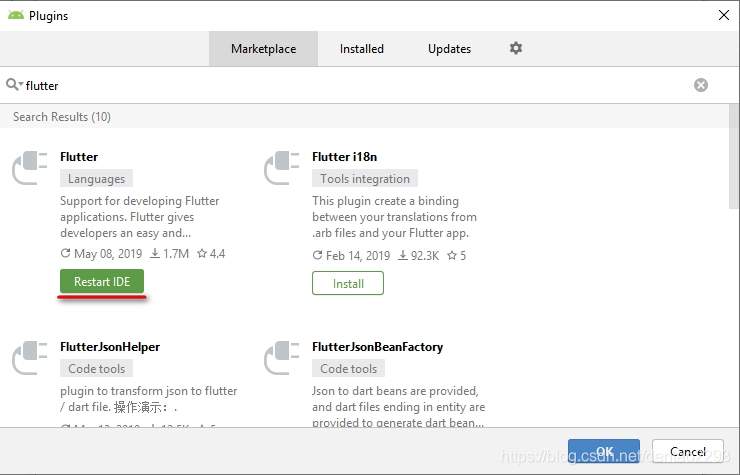Viewport: 740px width, 475px height.
Task: Focus the plugin search field
Action: (359, 85)
